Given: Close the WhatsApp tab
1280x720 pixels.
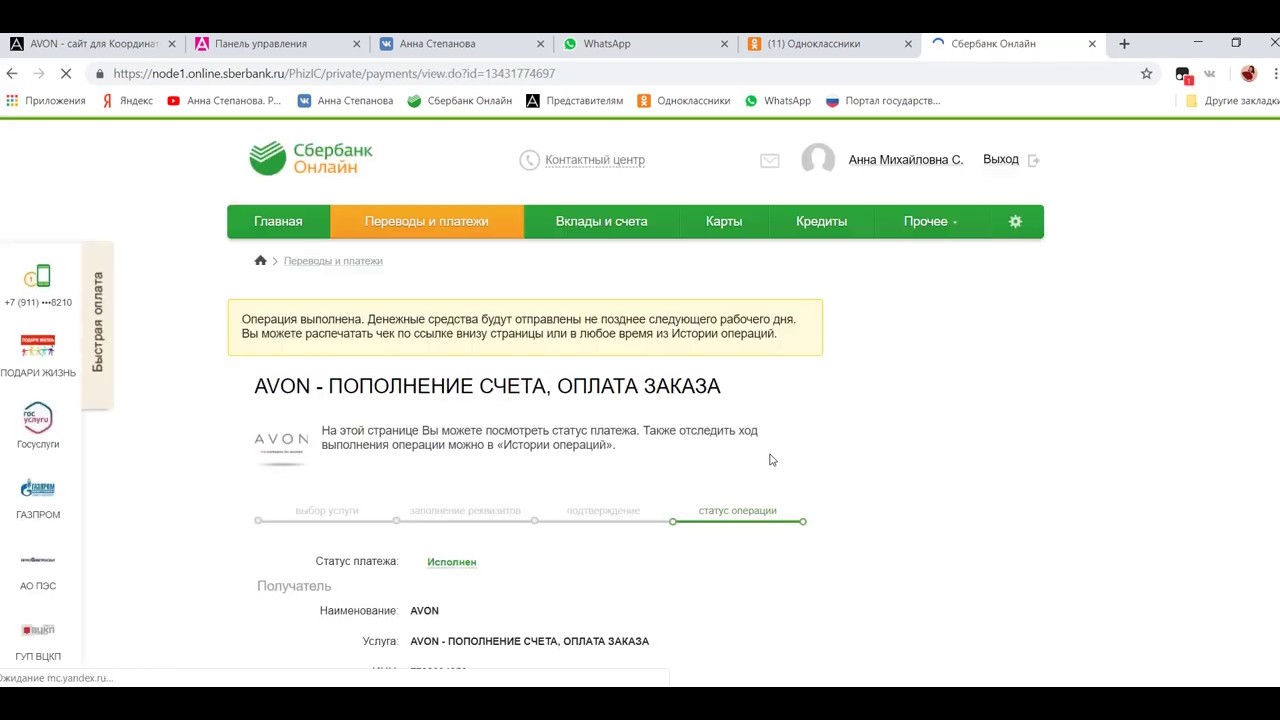Looking at the screenshot, I should coord(724,44).
